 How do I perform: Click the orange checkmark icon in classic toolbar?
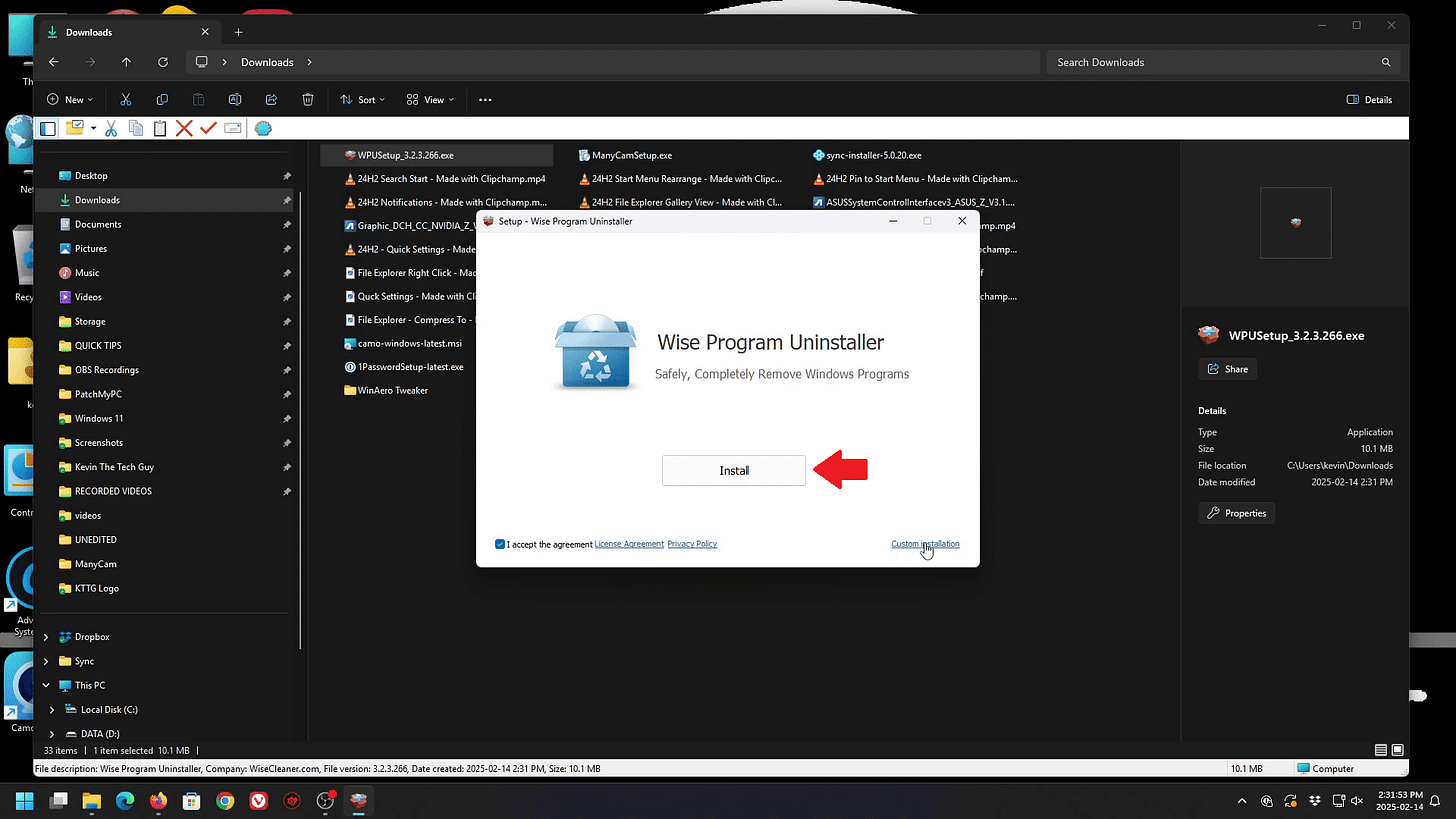[x=208, y=128]
